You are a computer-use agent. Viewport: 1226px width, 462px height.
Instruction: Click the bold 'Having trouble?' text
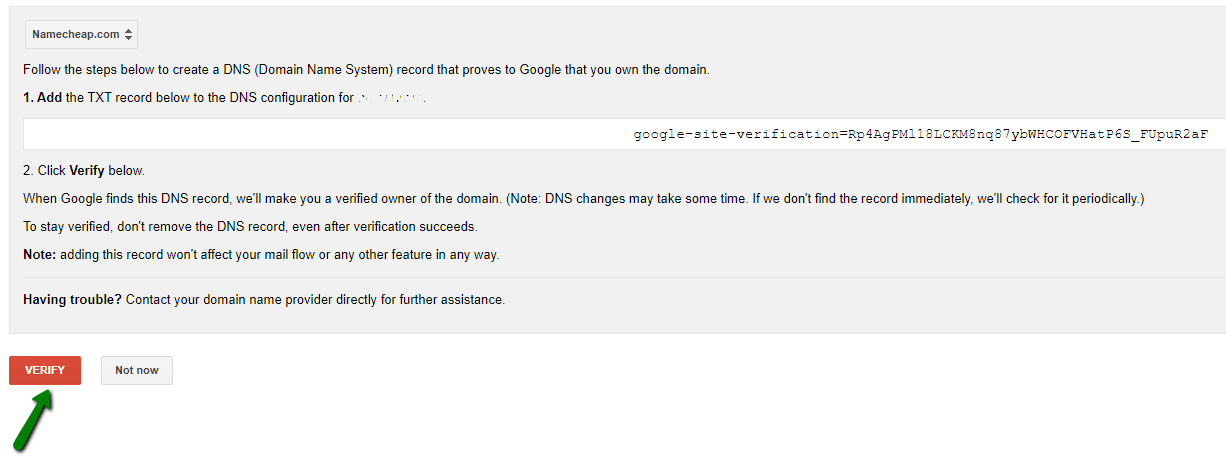click(x=72, y=299)
